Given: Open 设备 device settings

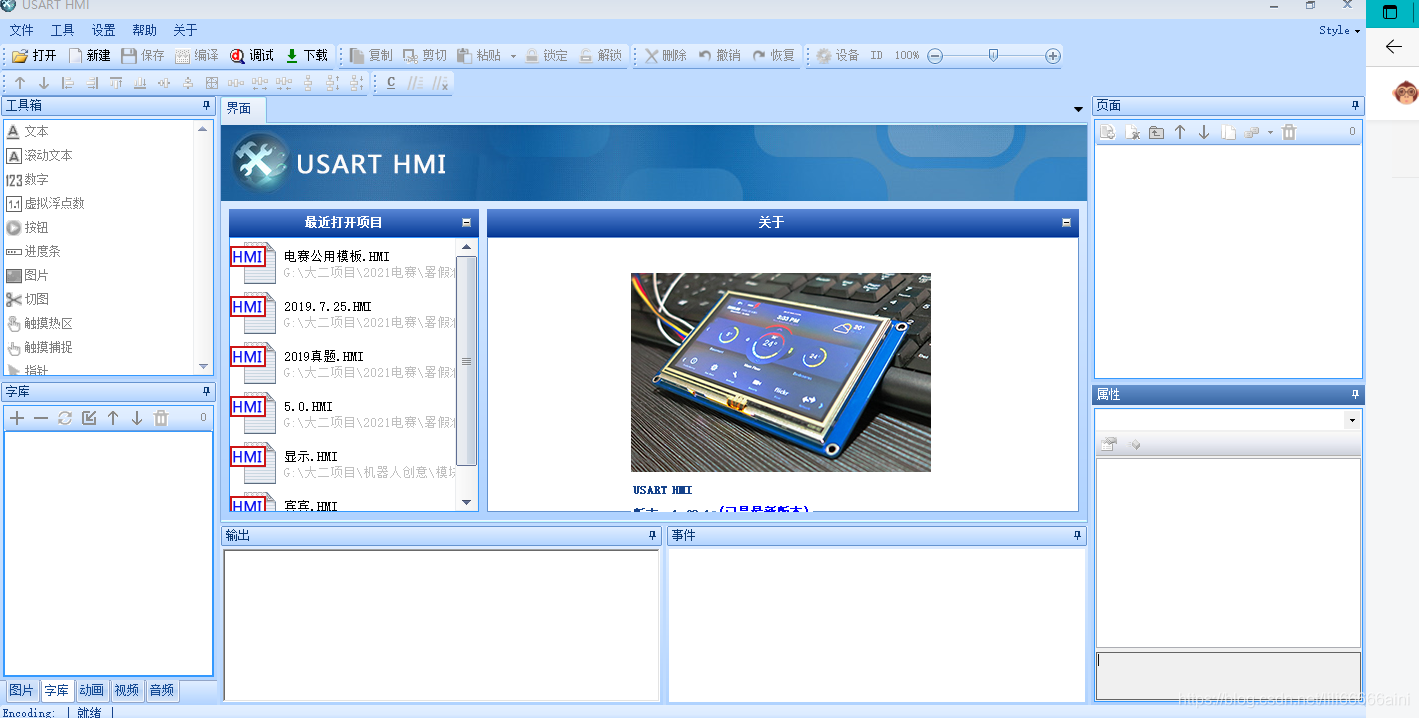Looking at the screenshot, I should pos(838,56).
